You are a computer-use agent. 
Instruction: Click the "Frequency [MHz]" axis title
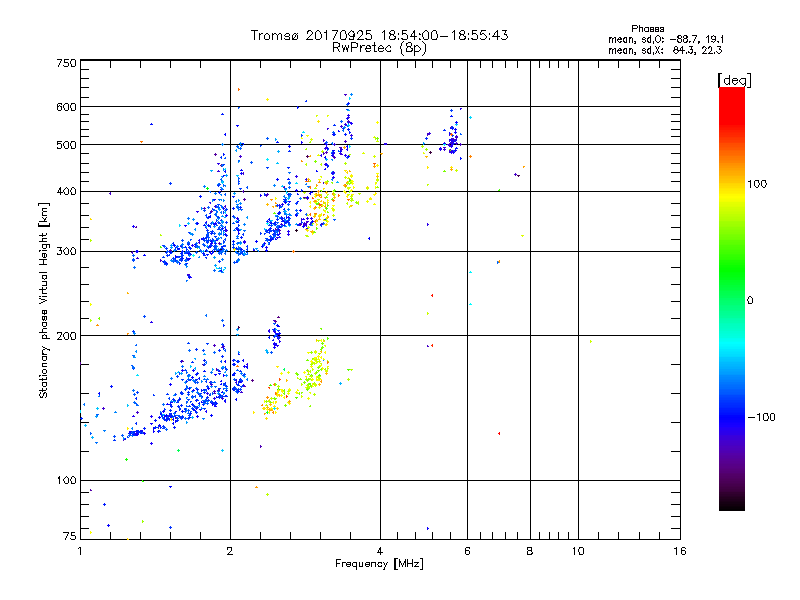(x=379, y=564)
